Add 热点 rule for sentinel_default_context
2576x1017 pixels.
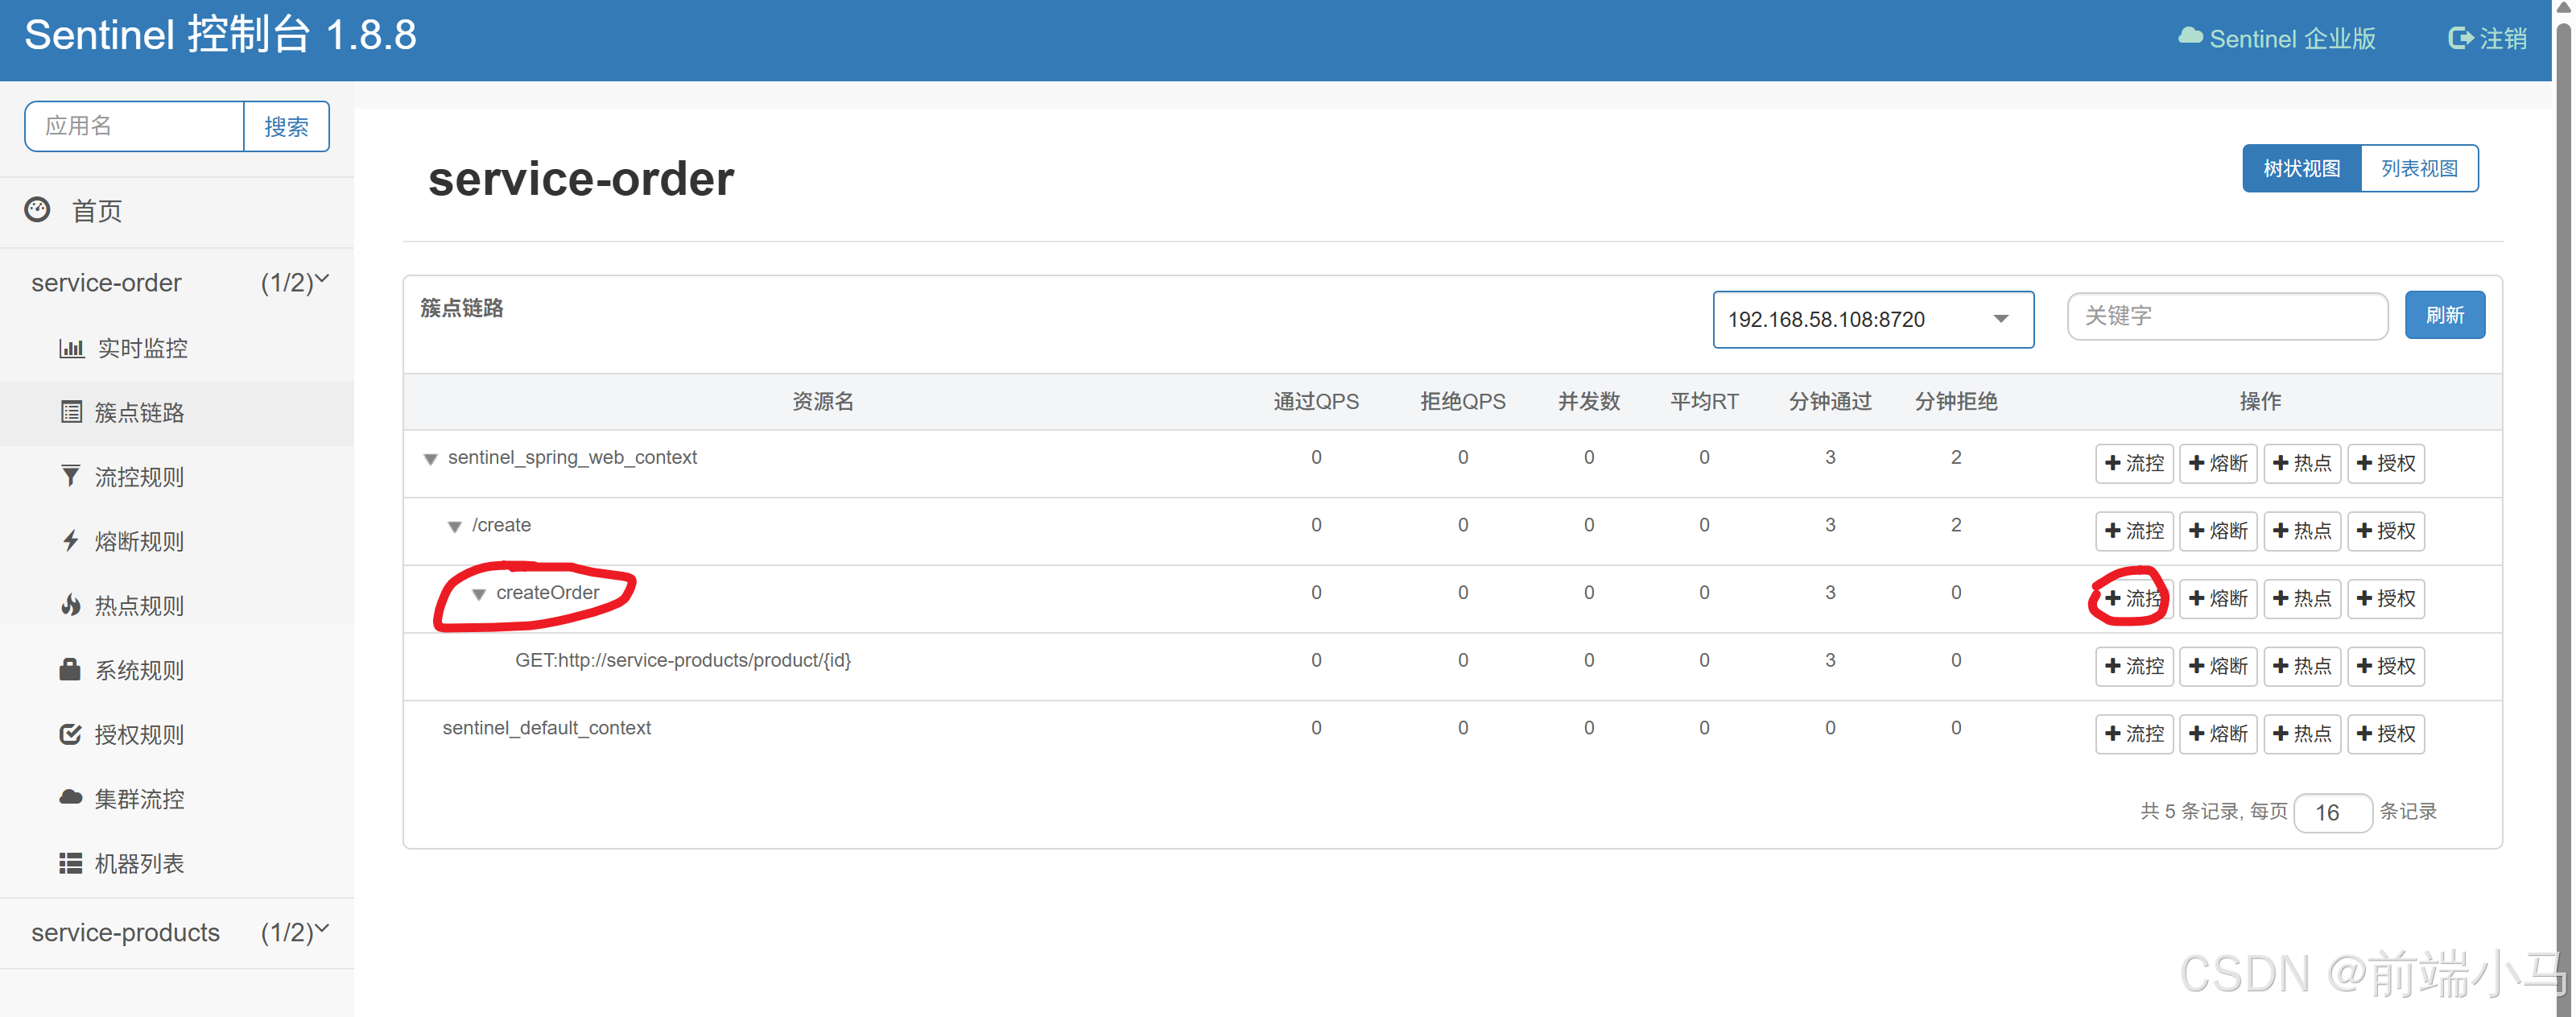pyautogui.click(x=2302, y=734)
